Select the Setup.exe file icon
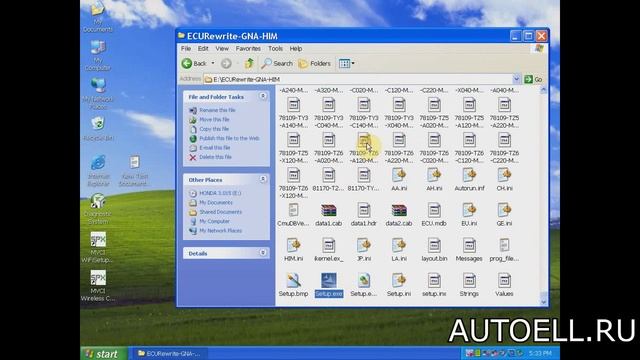 point(329,281)
